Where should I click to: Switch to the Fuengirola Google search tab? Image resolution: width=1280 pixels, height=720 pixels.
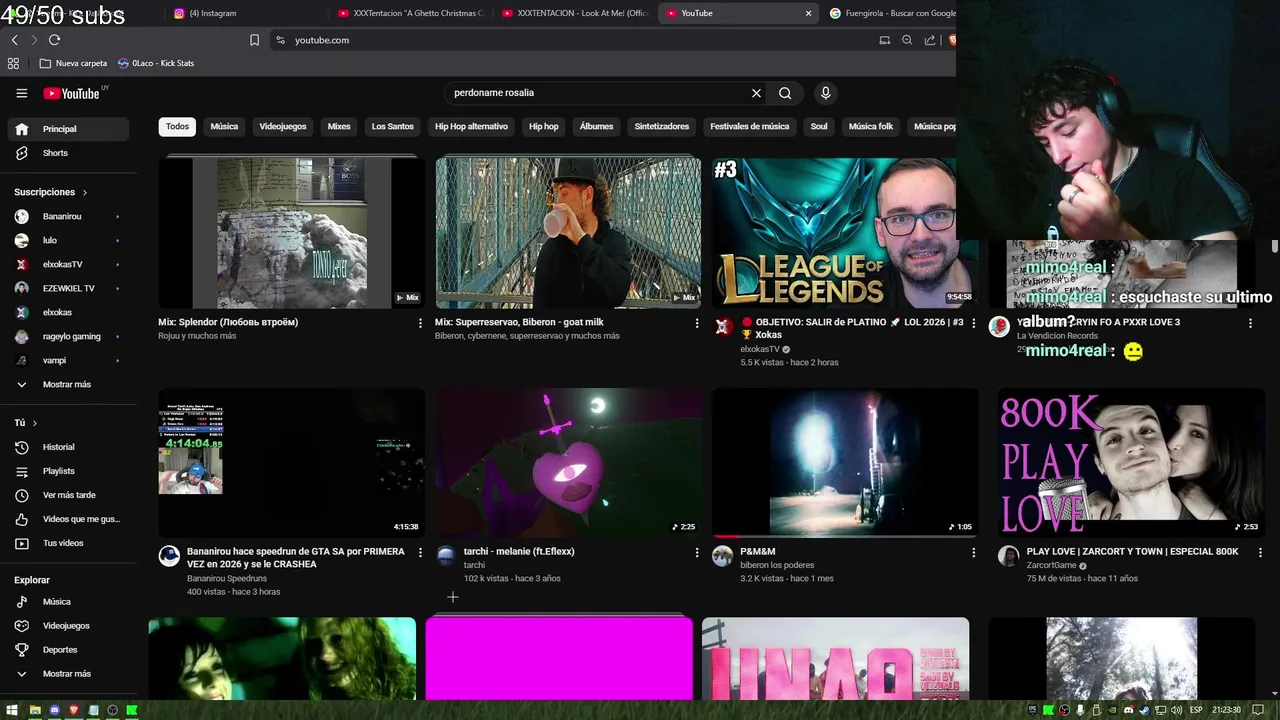(x=890, y=13)
